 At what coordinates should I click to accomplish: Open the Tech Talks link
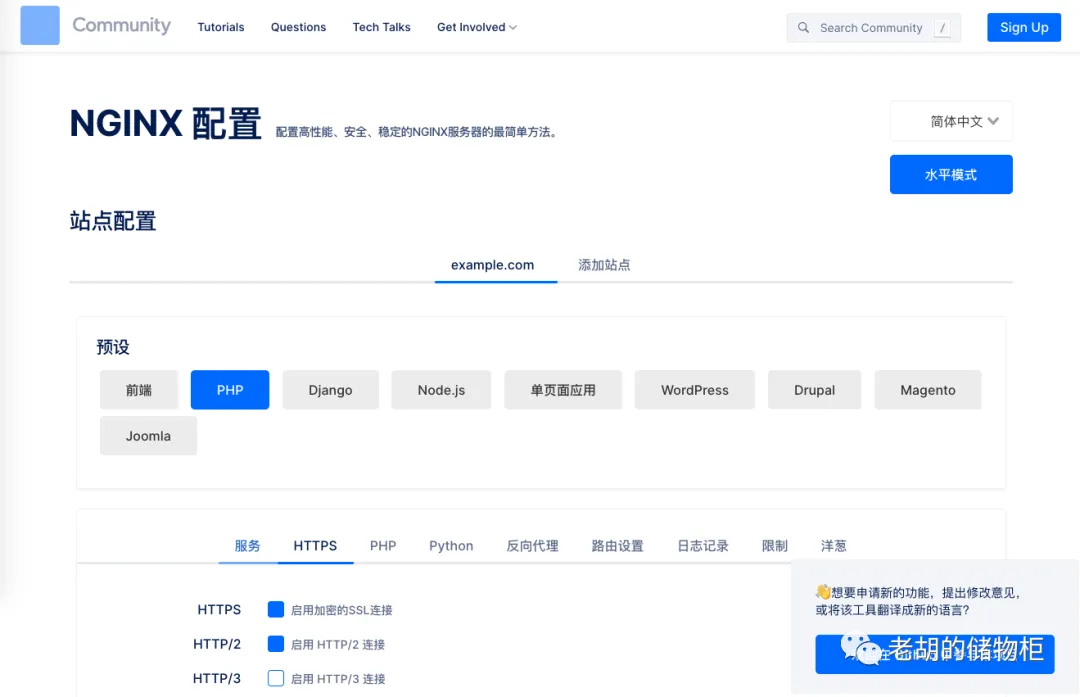coord(382,27)
